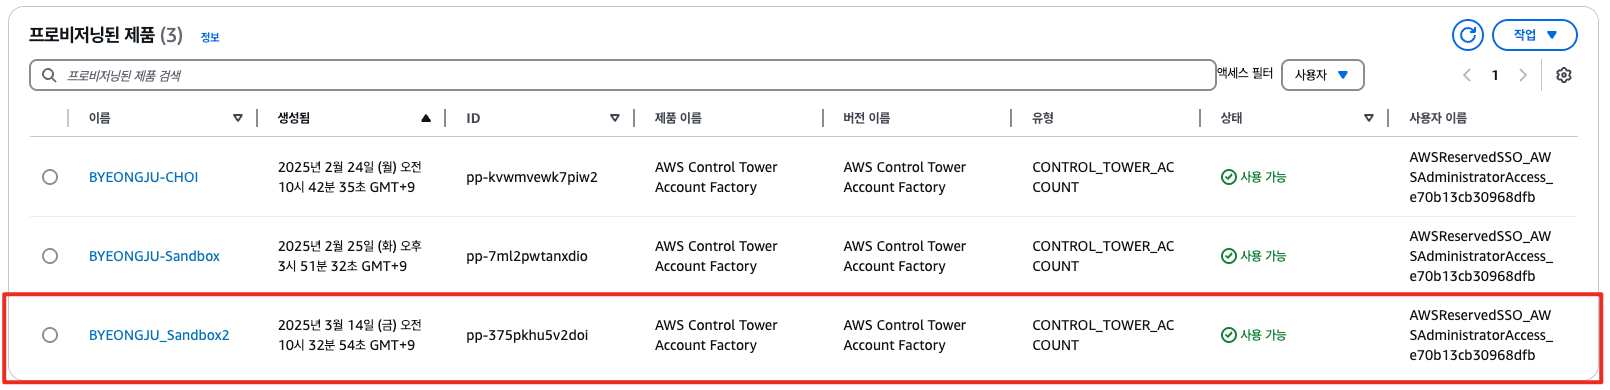Image resolution: width=1610 pixels, height=390 pixels.
Task: Click CONTROL_TOWER_ACCOUNT type in BYEONGJU-Sandbox row
Action: tap(1103, 256)
